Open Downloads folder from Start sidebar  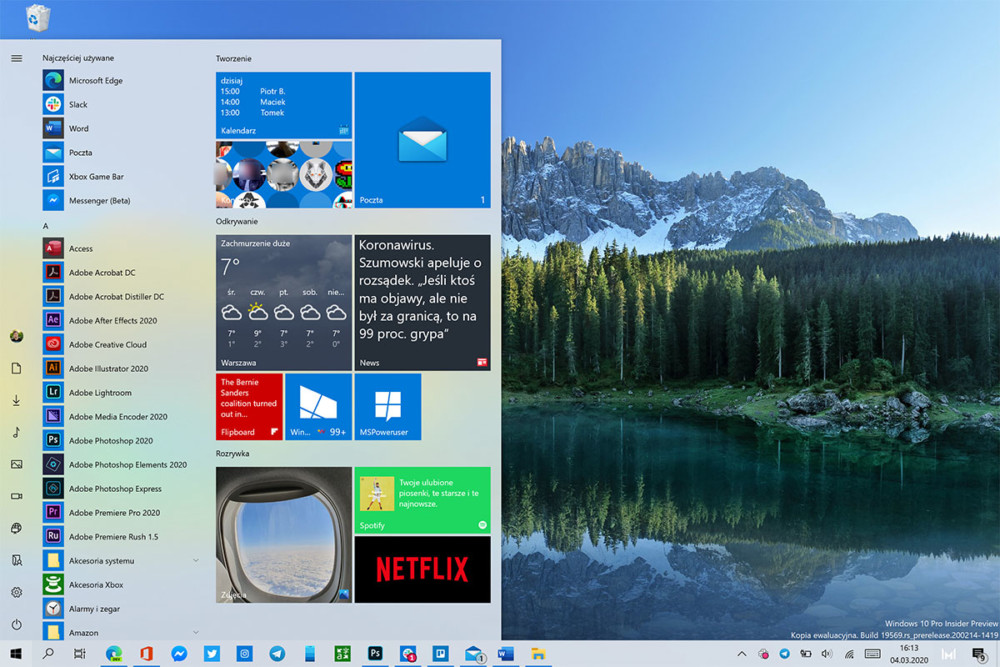tap(17, 400)
